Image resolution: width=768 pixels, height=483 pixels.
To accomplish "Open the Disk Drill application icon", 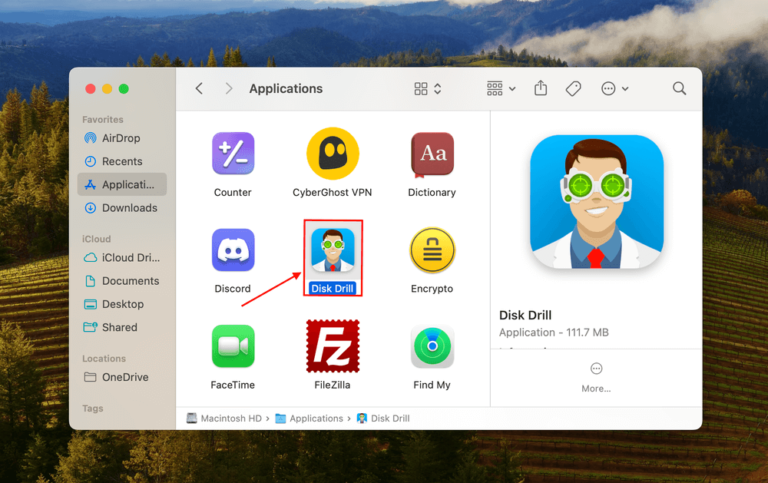I will click(x=332, y=250).
